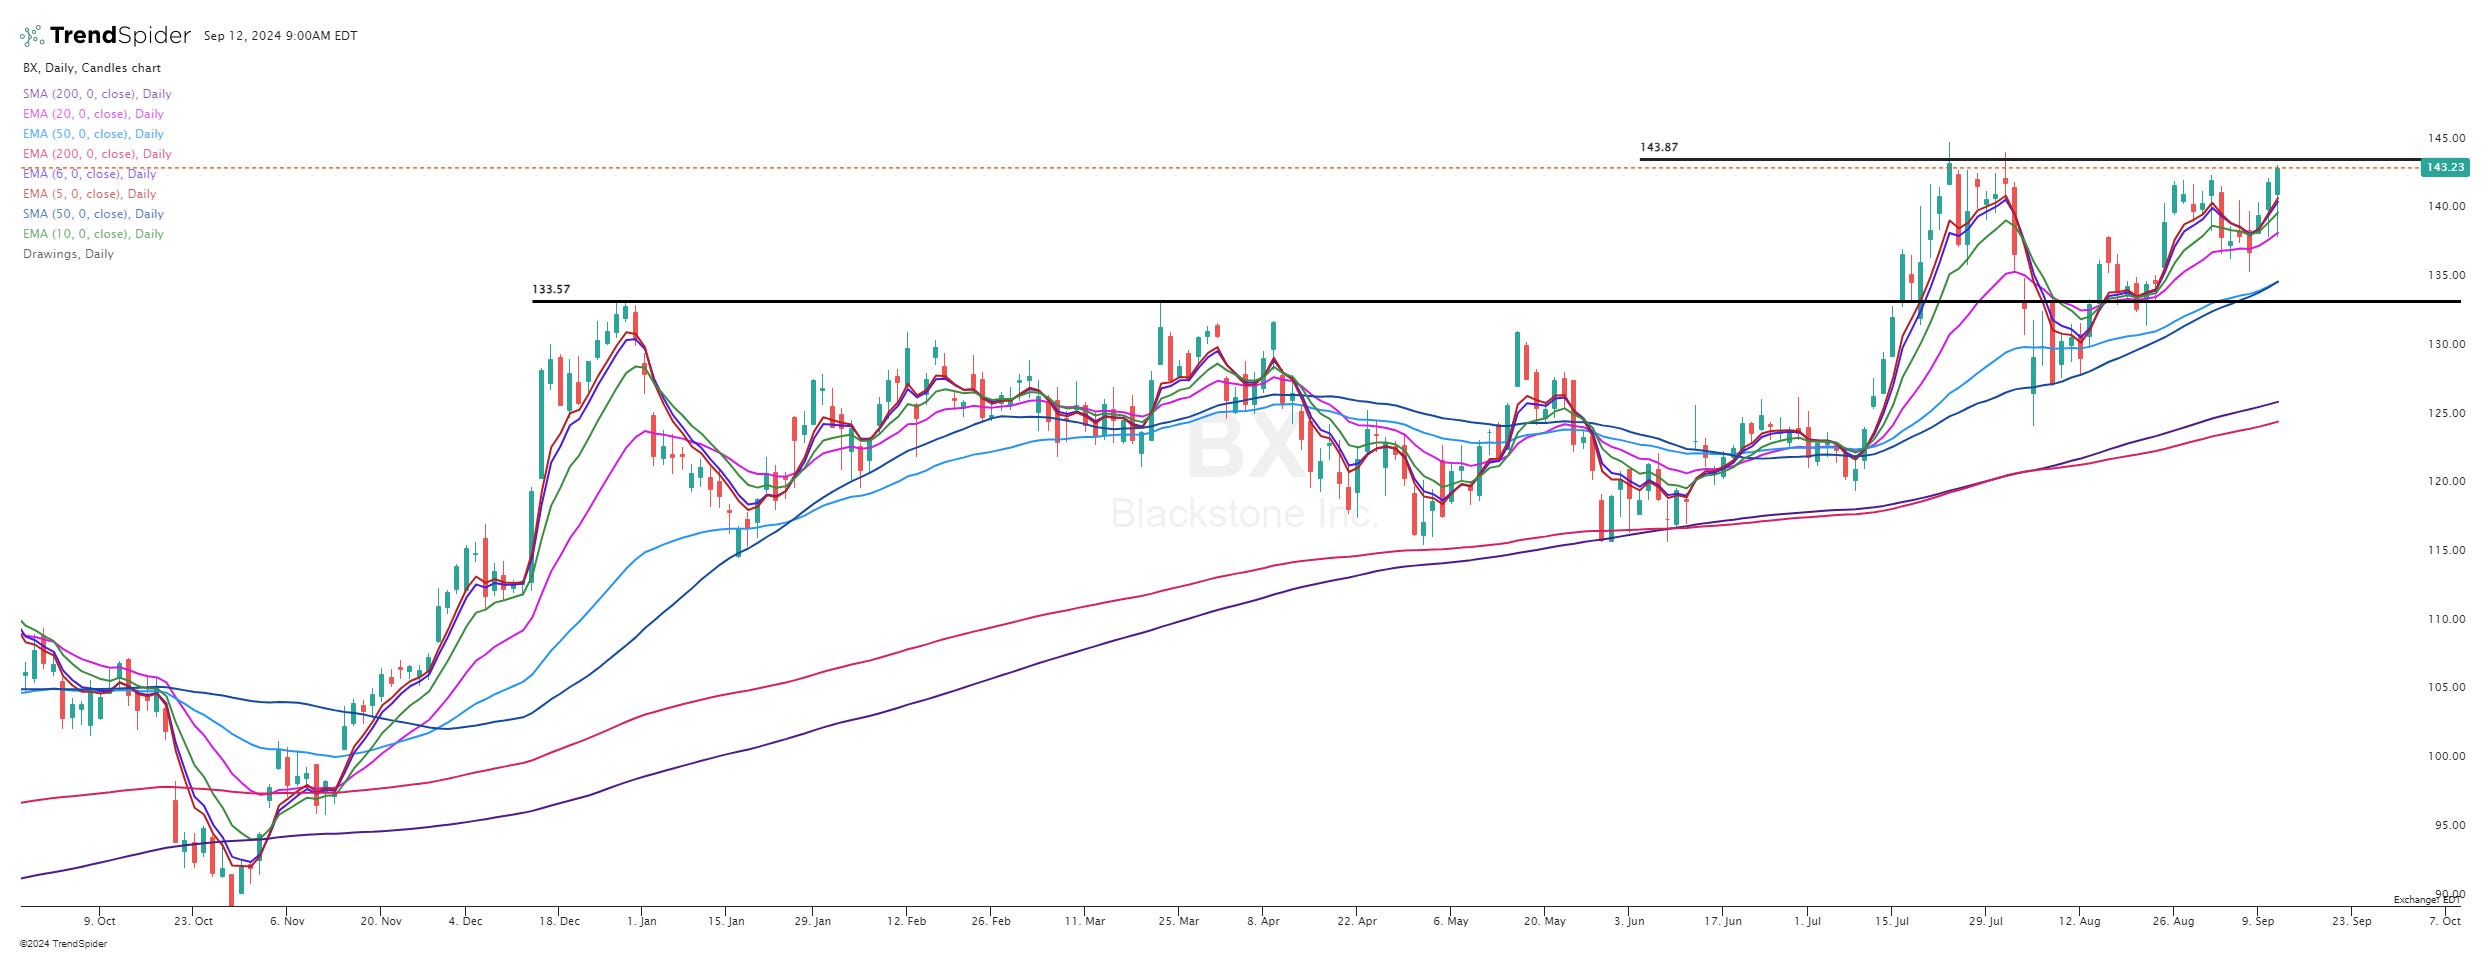Image resolution: width=2491 pixels, height=953 pixels.
Task: Click the 95.00 price axis label
Action: 2449,825
